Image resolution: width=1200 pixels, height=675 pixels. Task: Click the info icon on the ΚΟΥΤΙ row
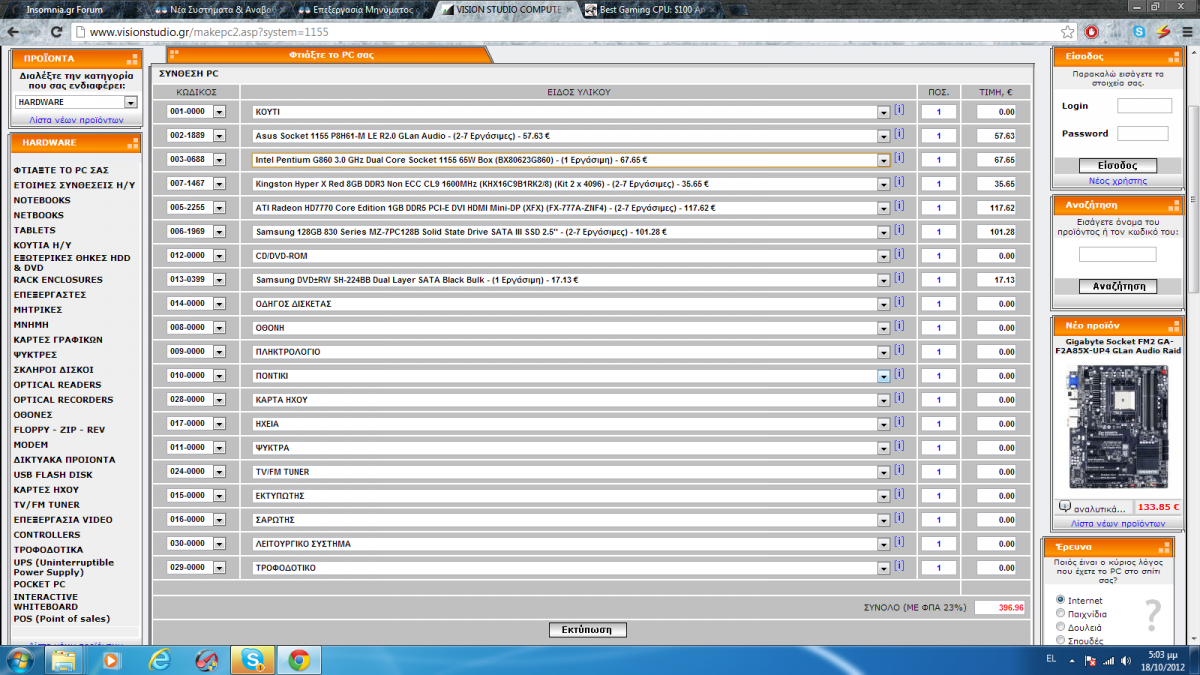tap(899, 111)
